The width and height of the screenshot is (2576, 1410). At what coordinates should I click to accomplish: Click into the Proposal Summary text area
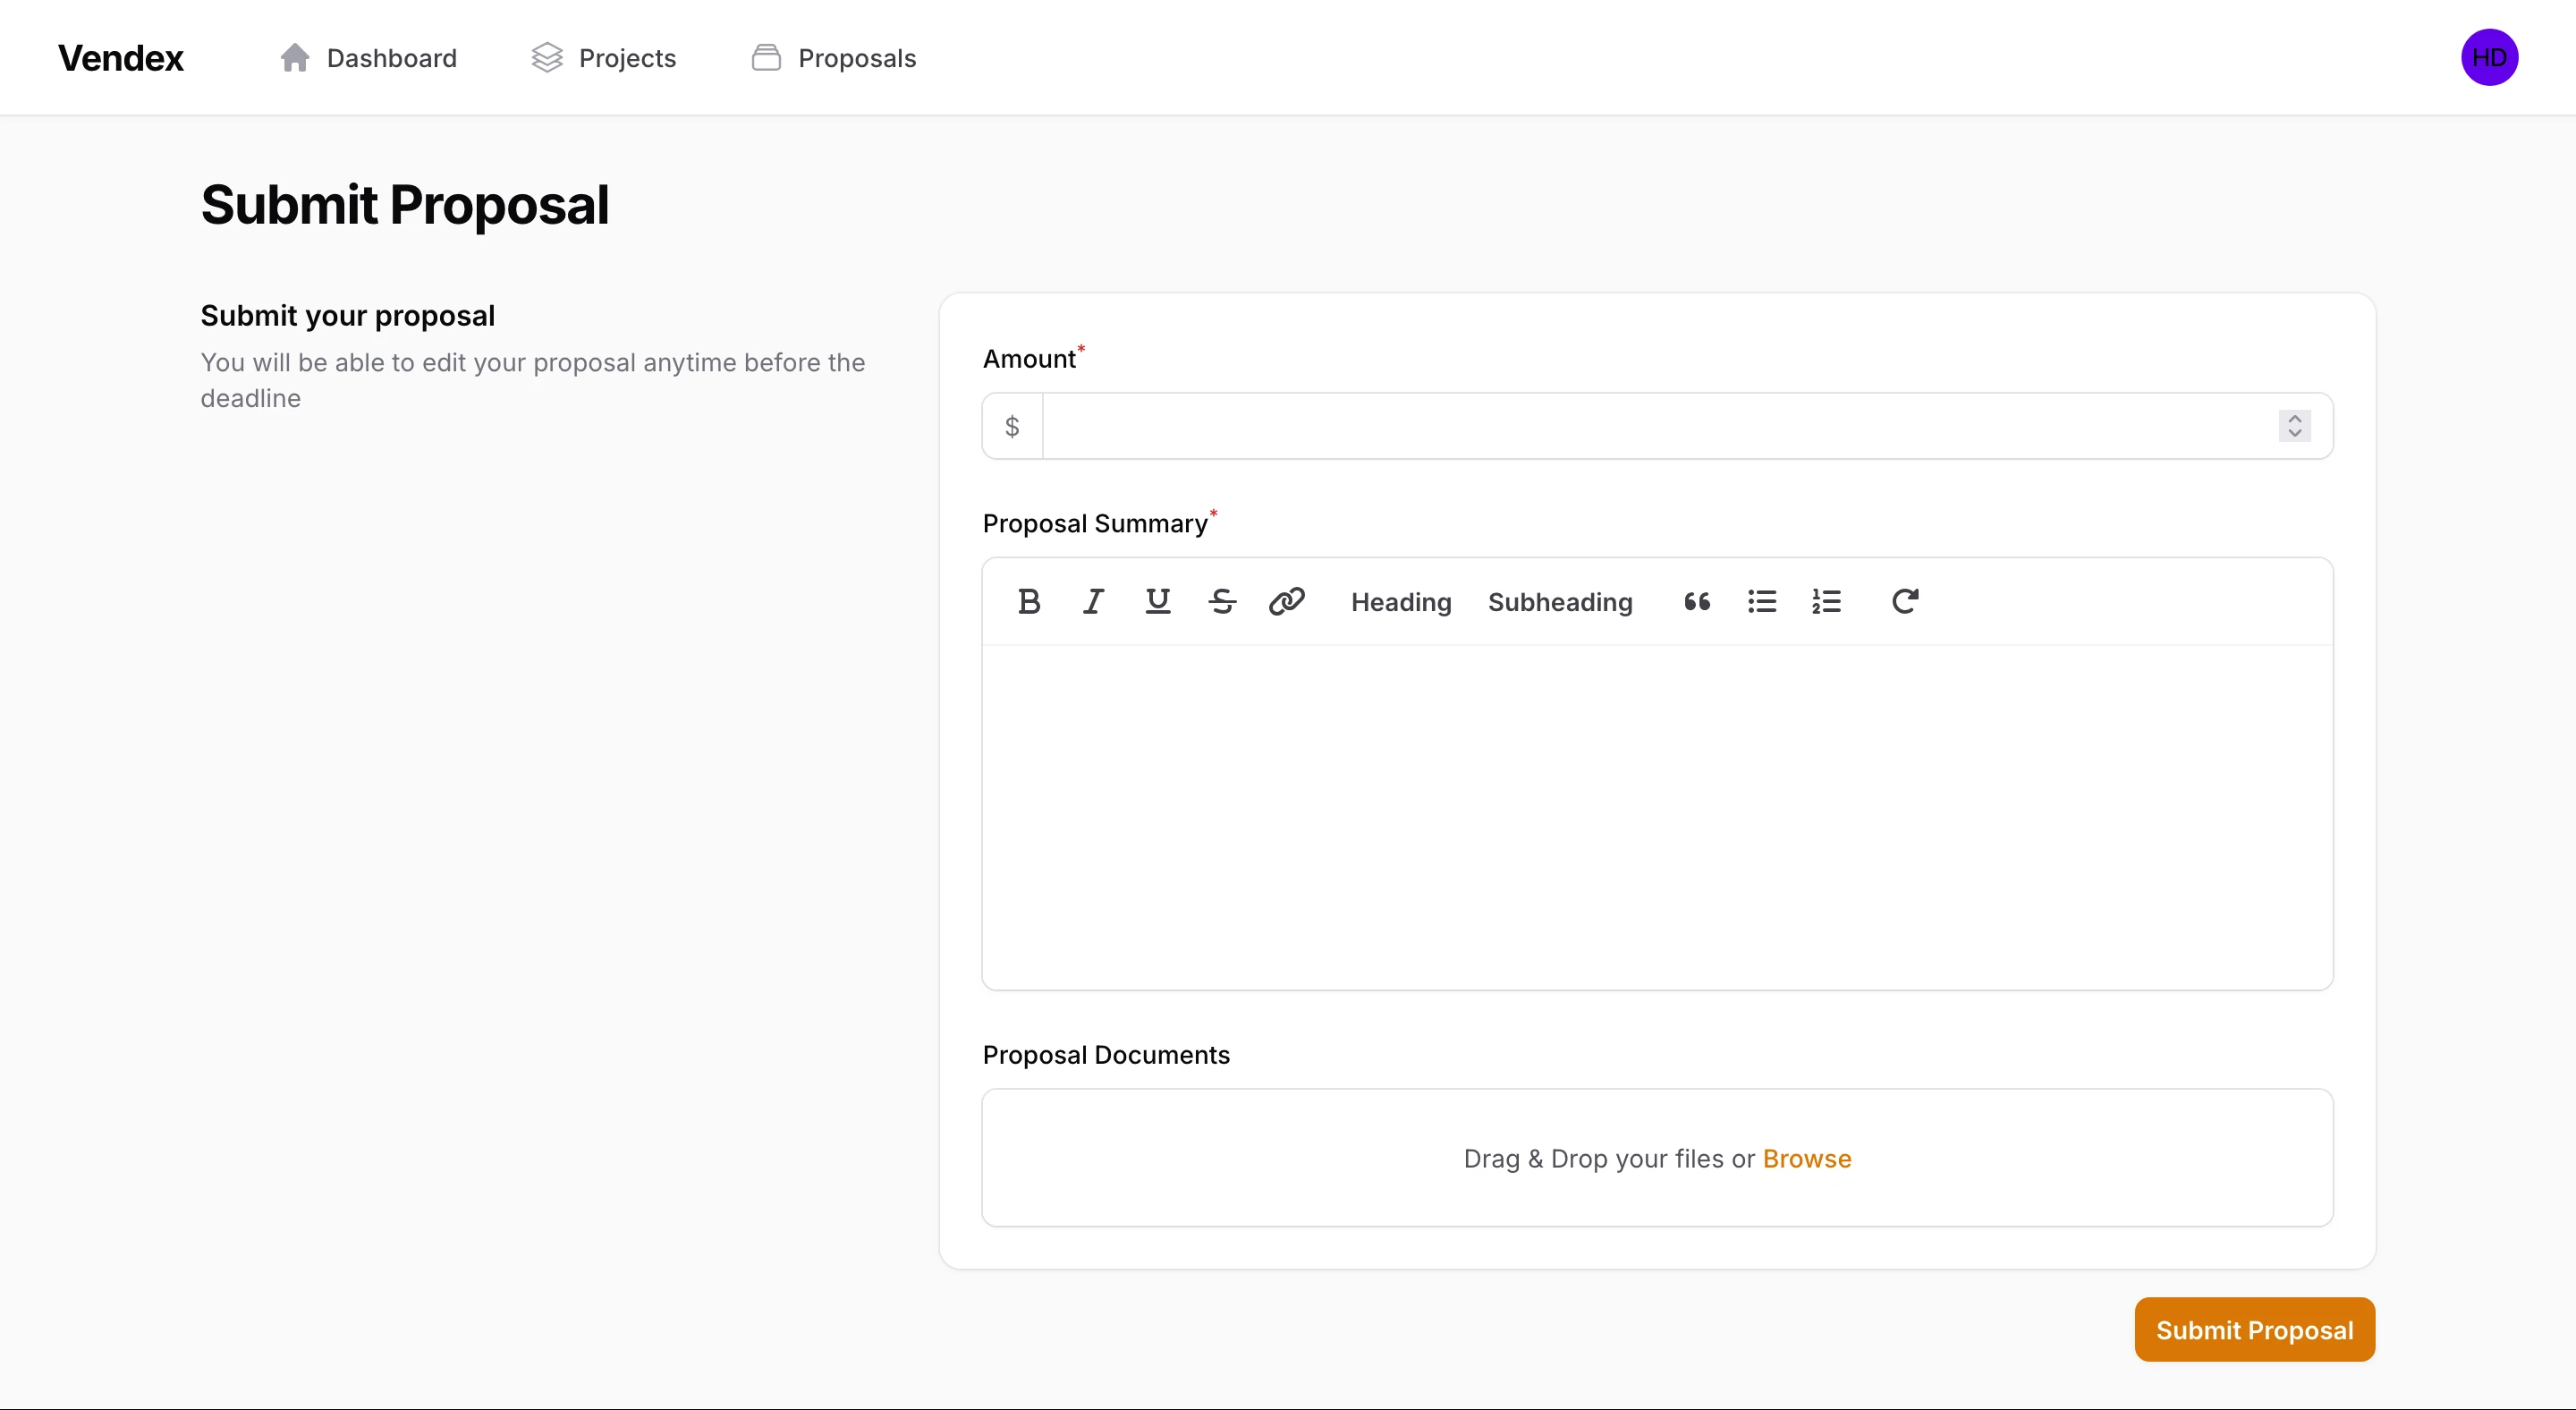[x=1658, y=817]
